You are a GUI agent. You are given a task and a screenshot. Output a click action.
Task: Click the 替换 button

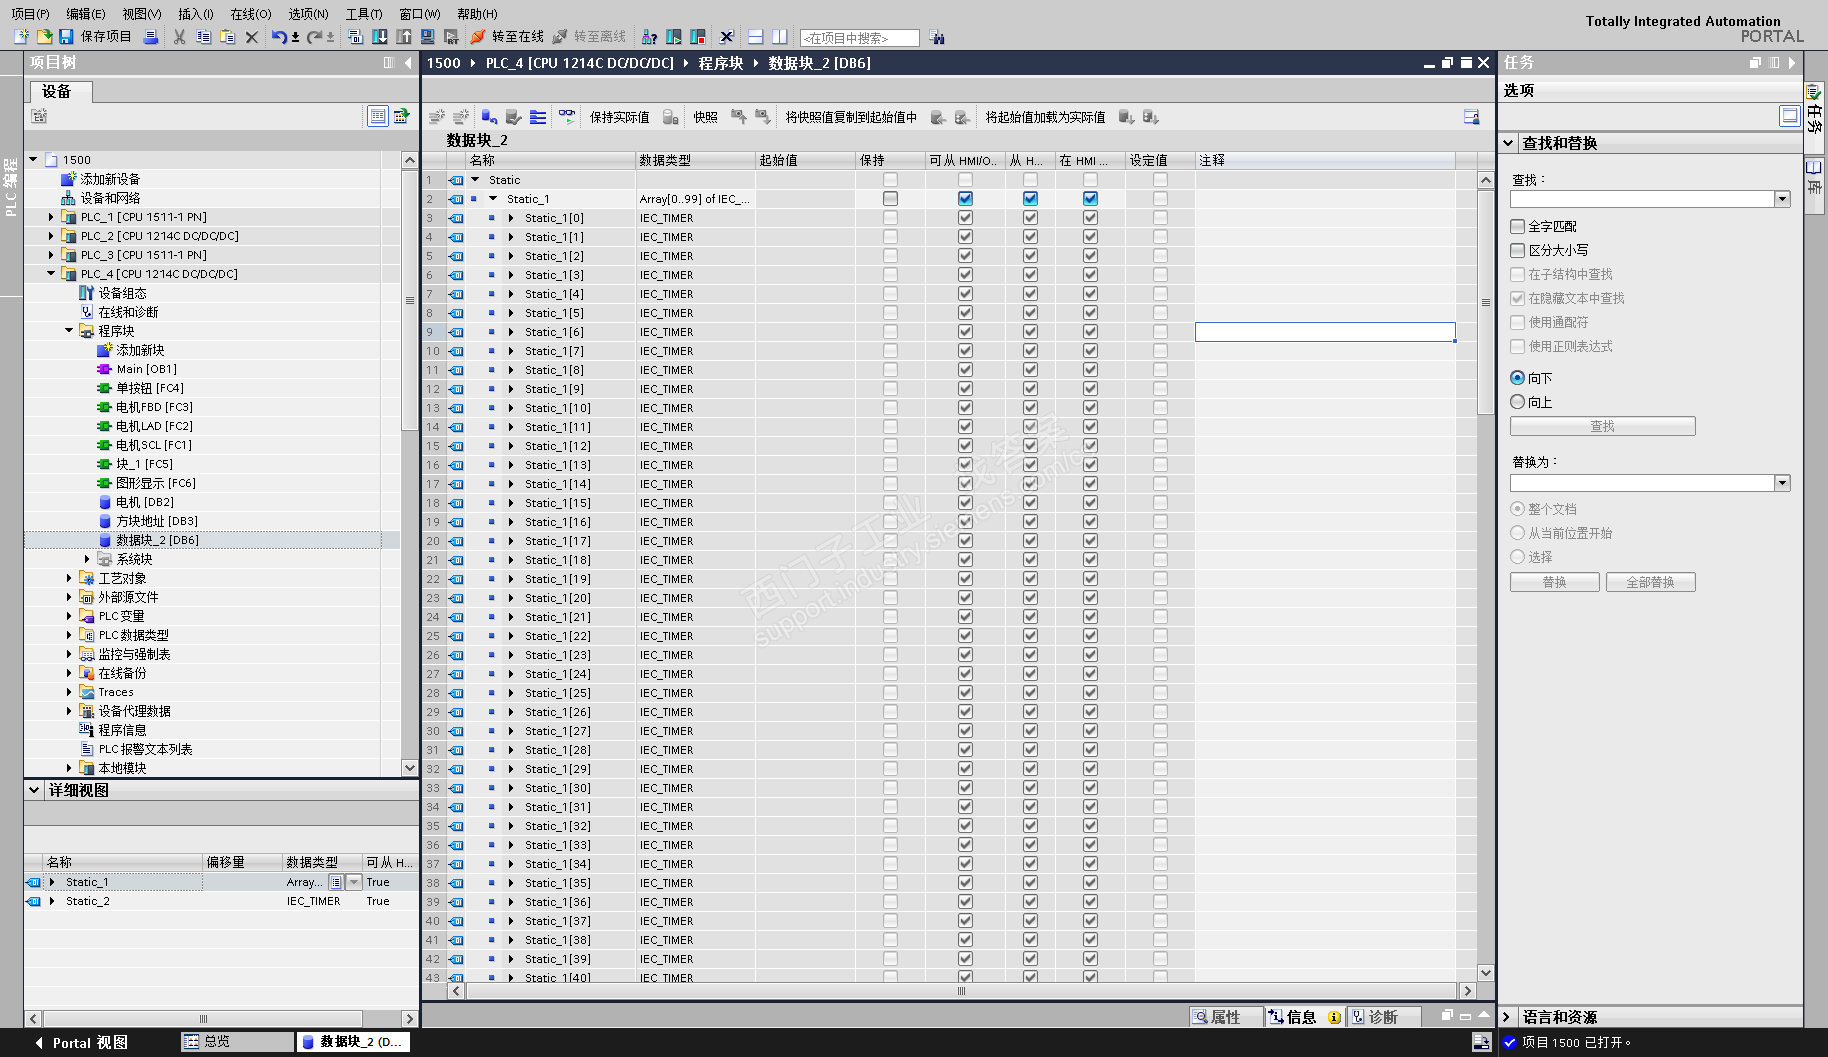pyautogui.click(x=1554, y=582)
